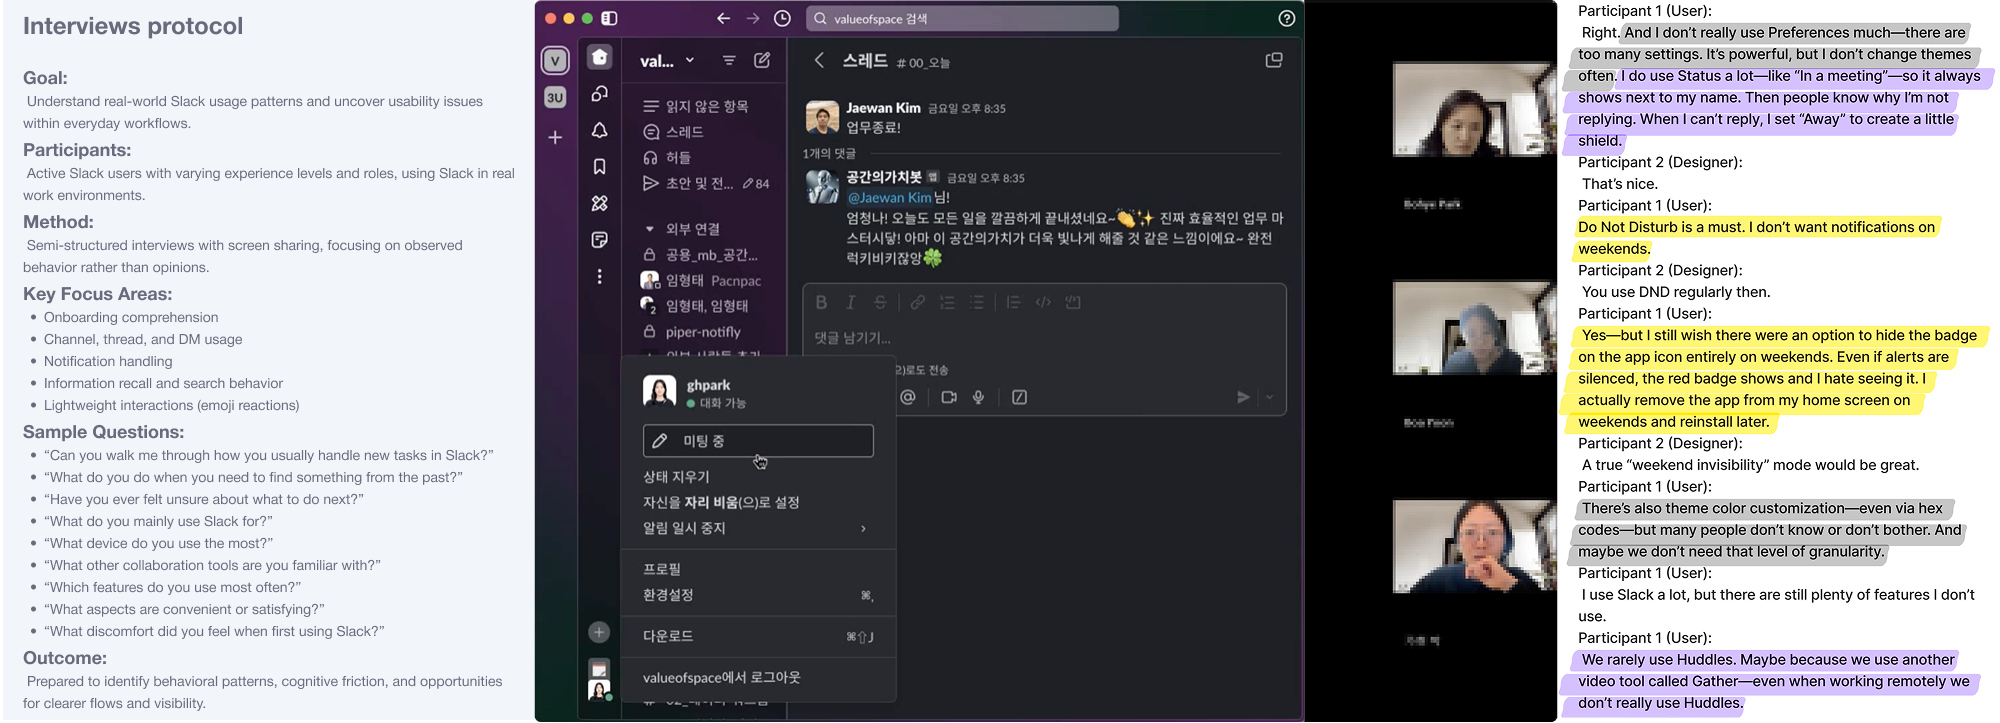Viewport: 2000px width, 723px height.
Task: Open the slash shortcuts icon
Action: (1019, 397)
